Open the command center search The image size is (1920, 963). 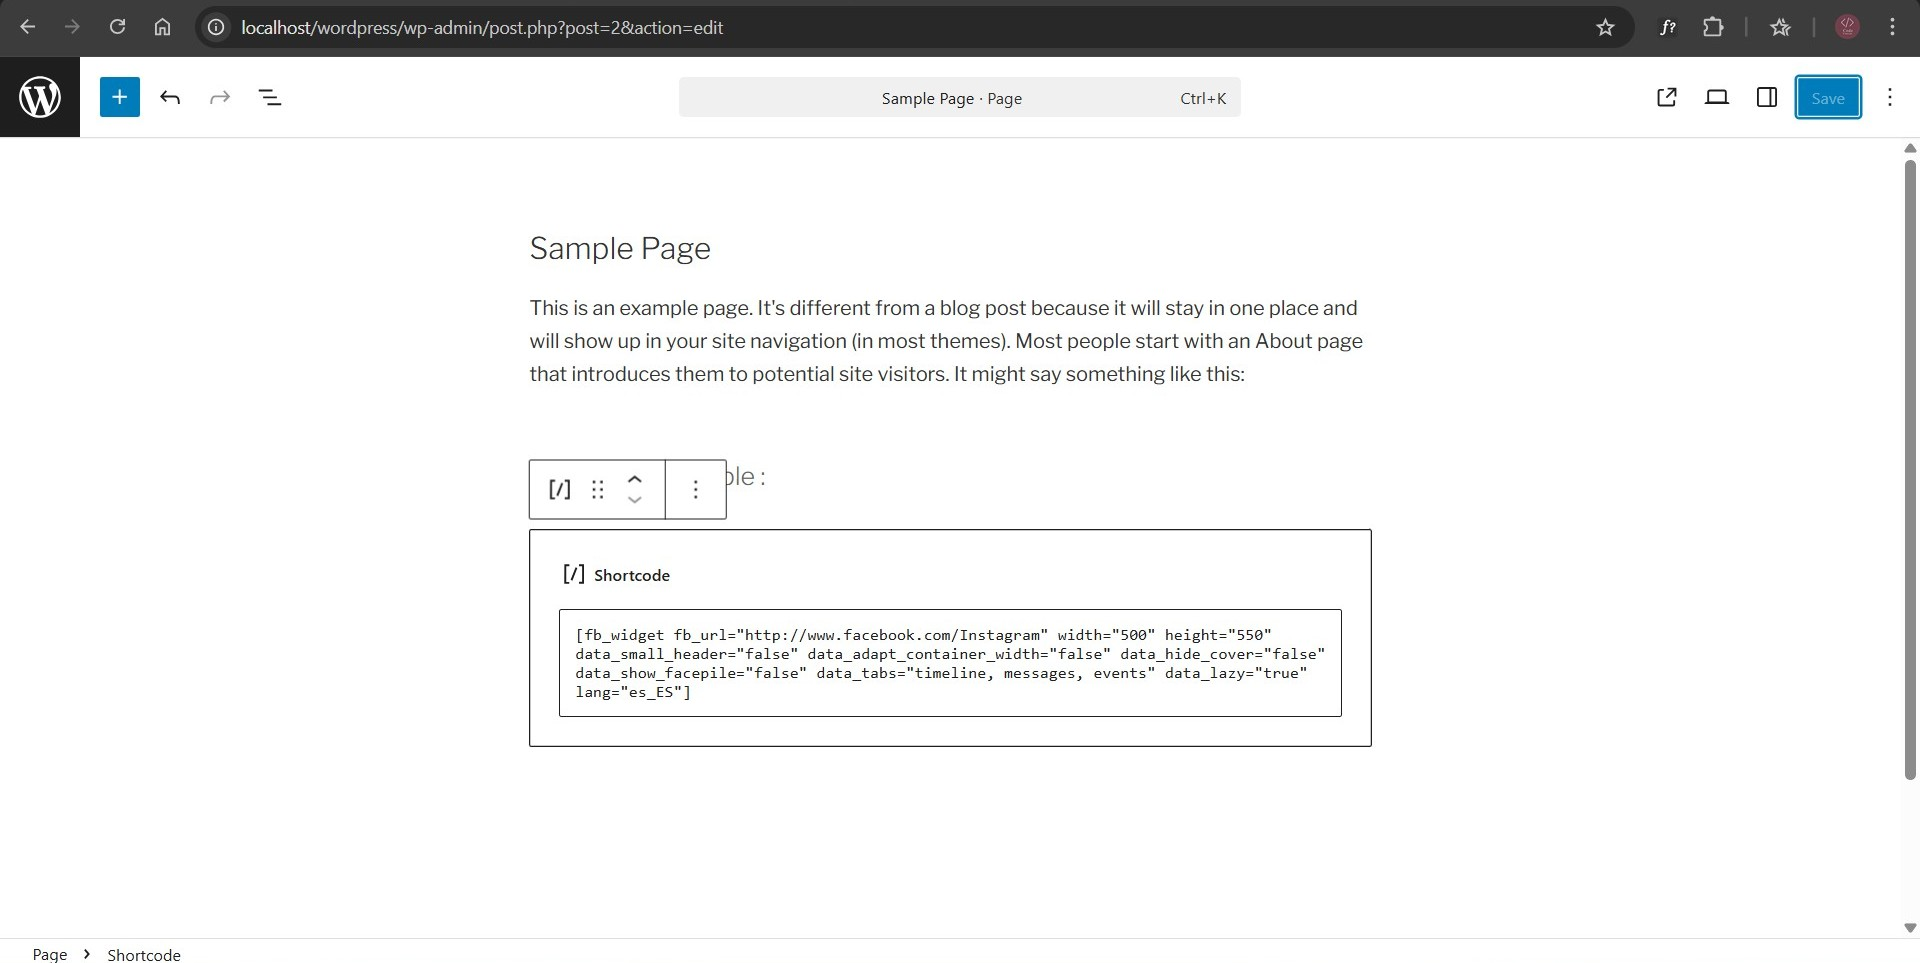pos(959,97)
